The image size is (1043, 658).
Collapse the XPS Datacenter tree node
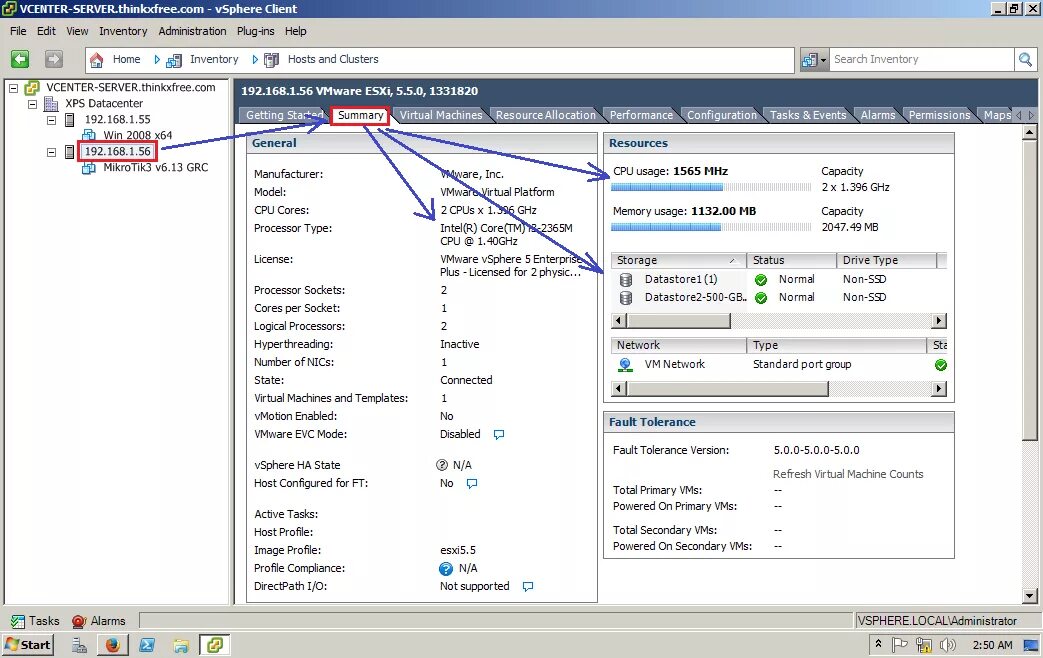32,104
